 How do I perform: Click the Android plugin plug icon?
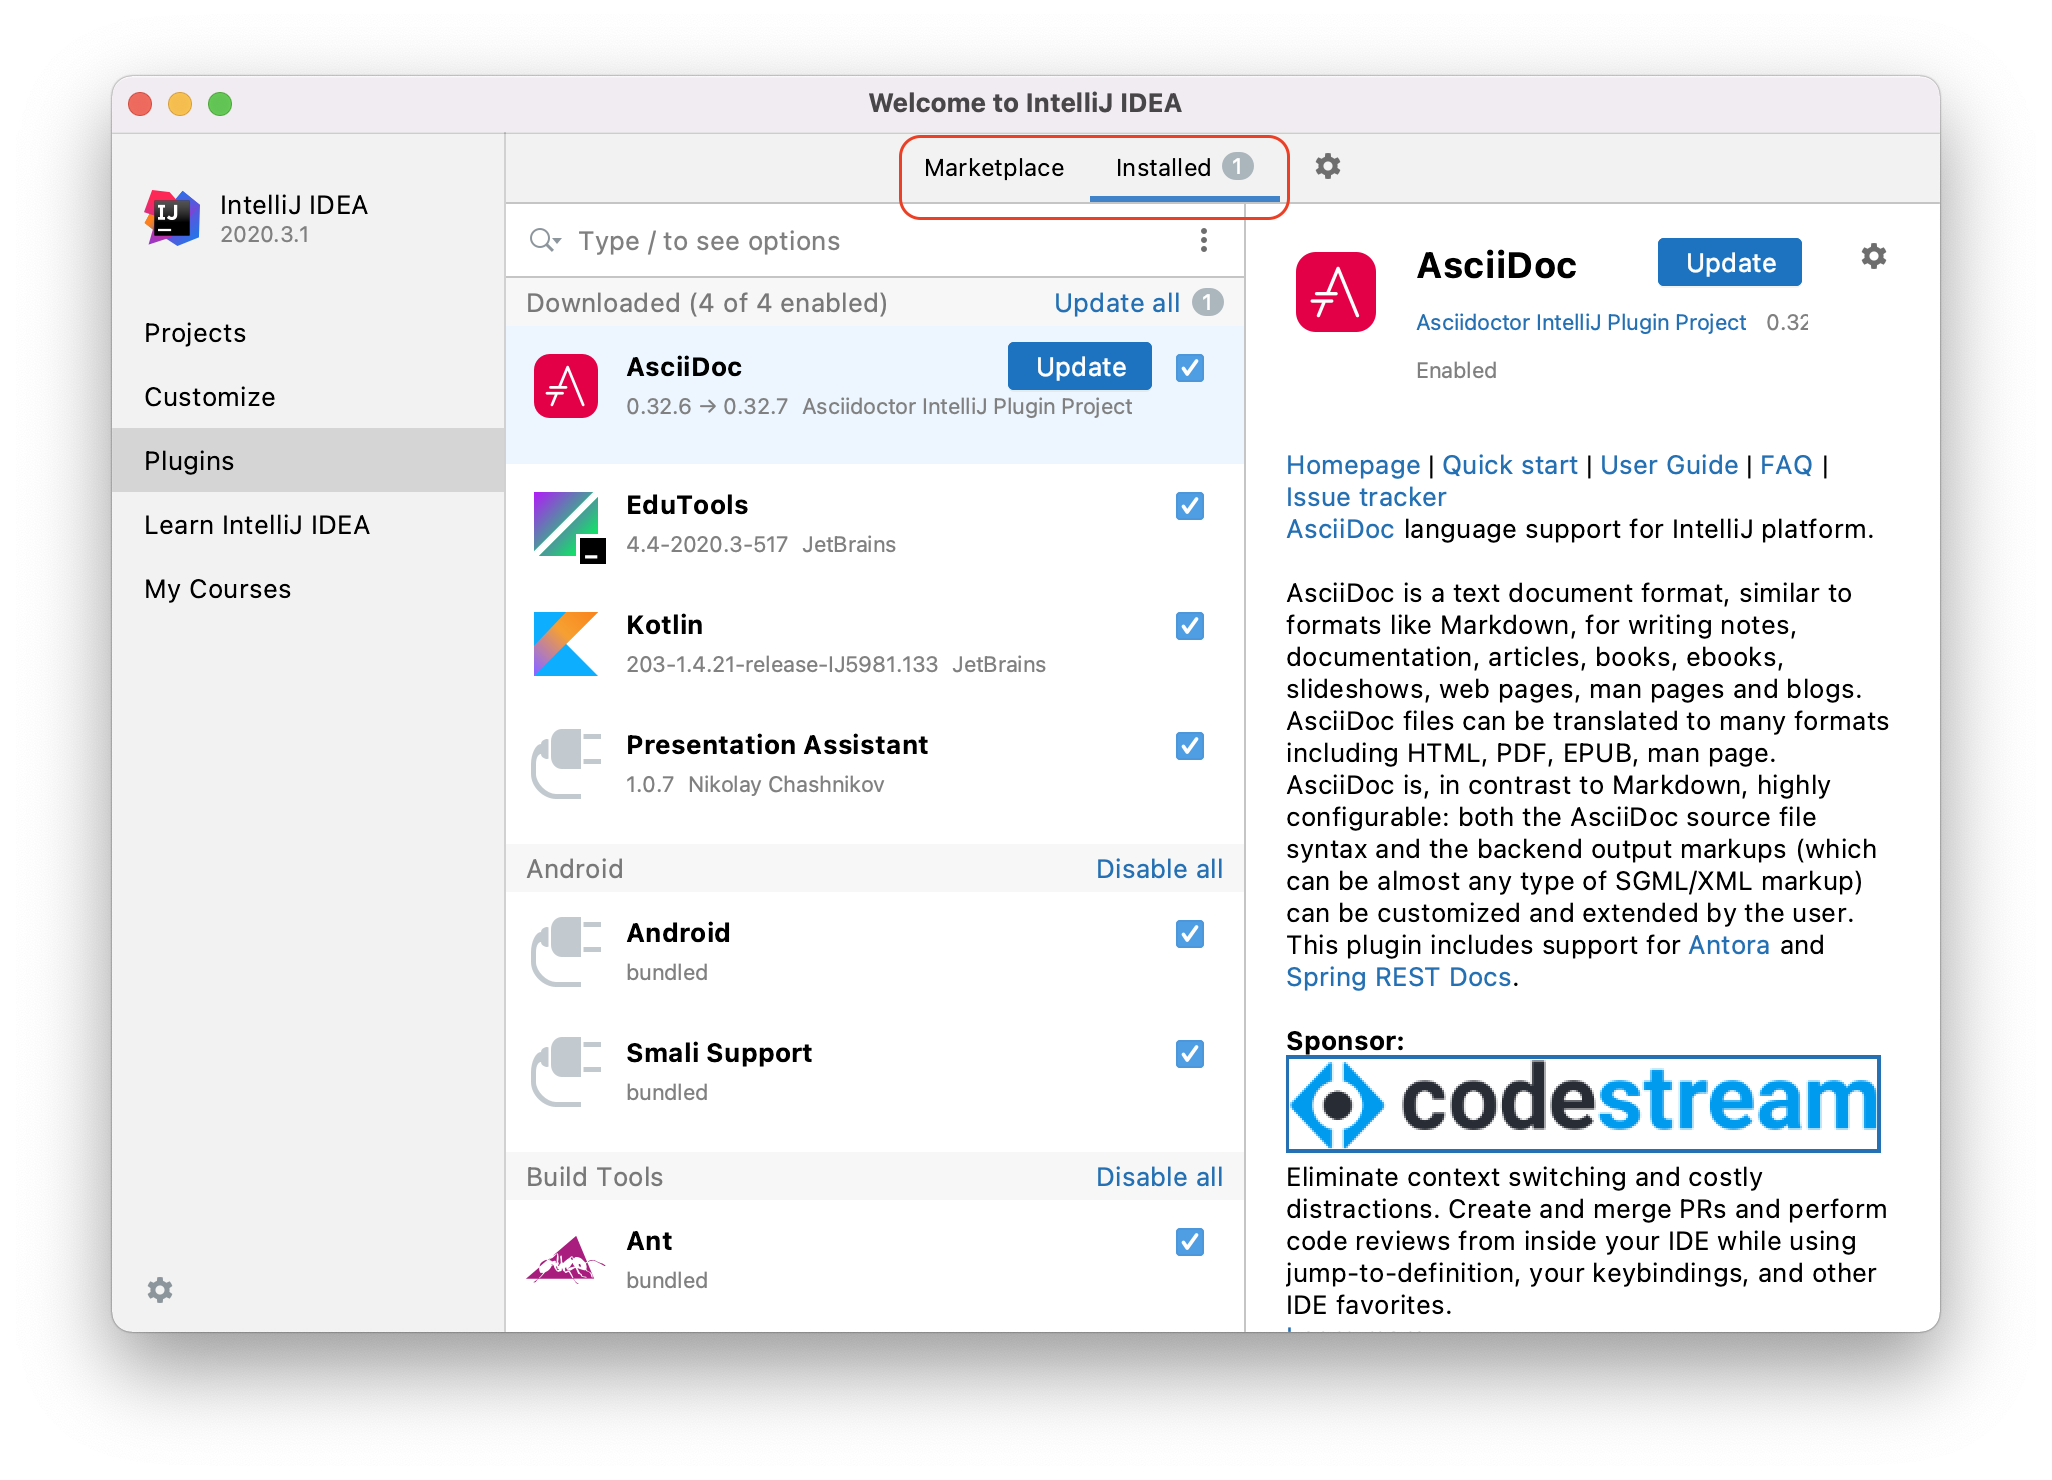point(566,952)
